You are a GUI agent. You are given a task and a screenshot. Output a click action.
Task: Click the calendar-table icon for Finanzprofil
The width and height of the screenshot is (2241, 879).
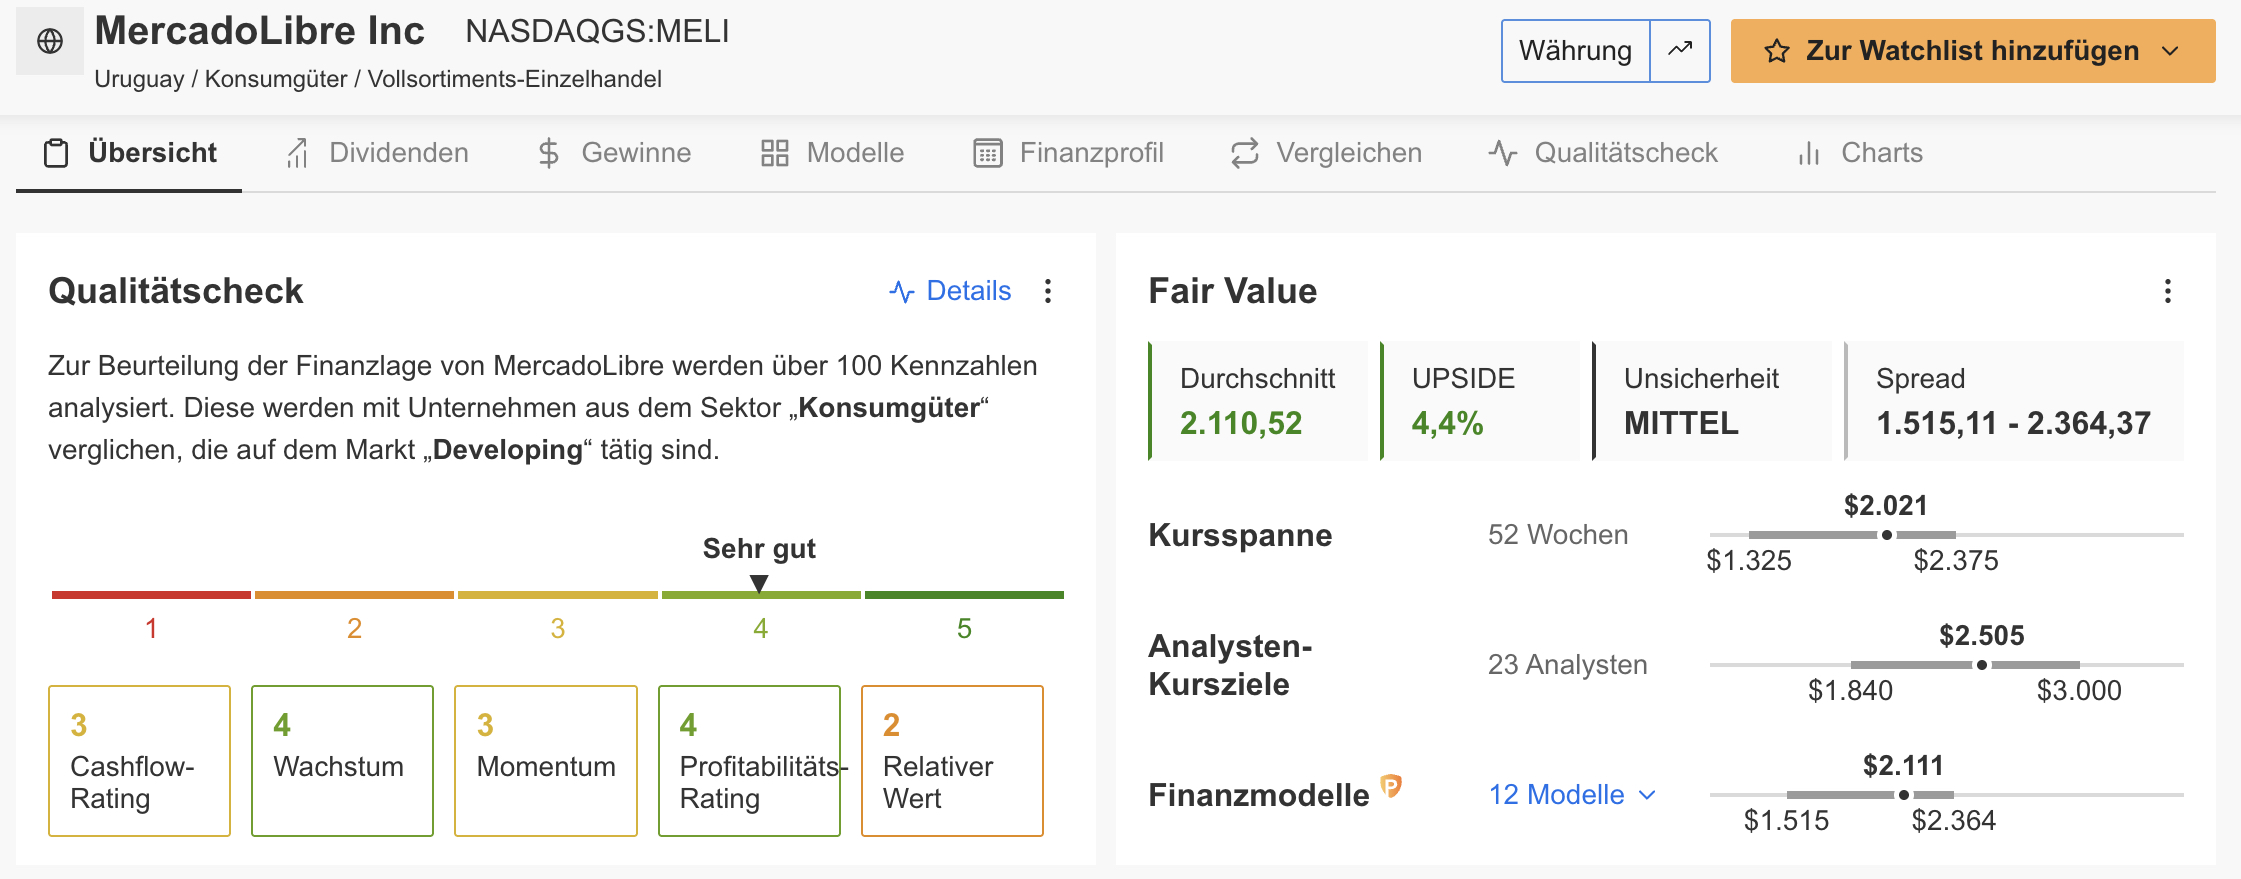988,153
